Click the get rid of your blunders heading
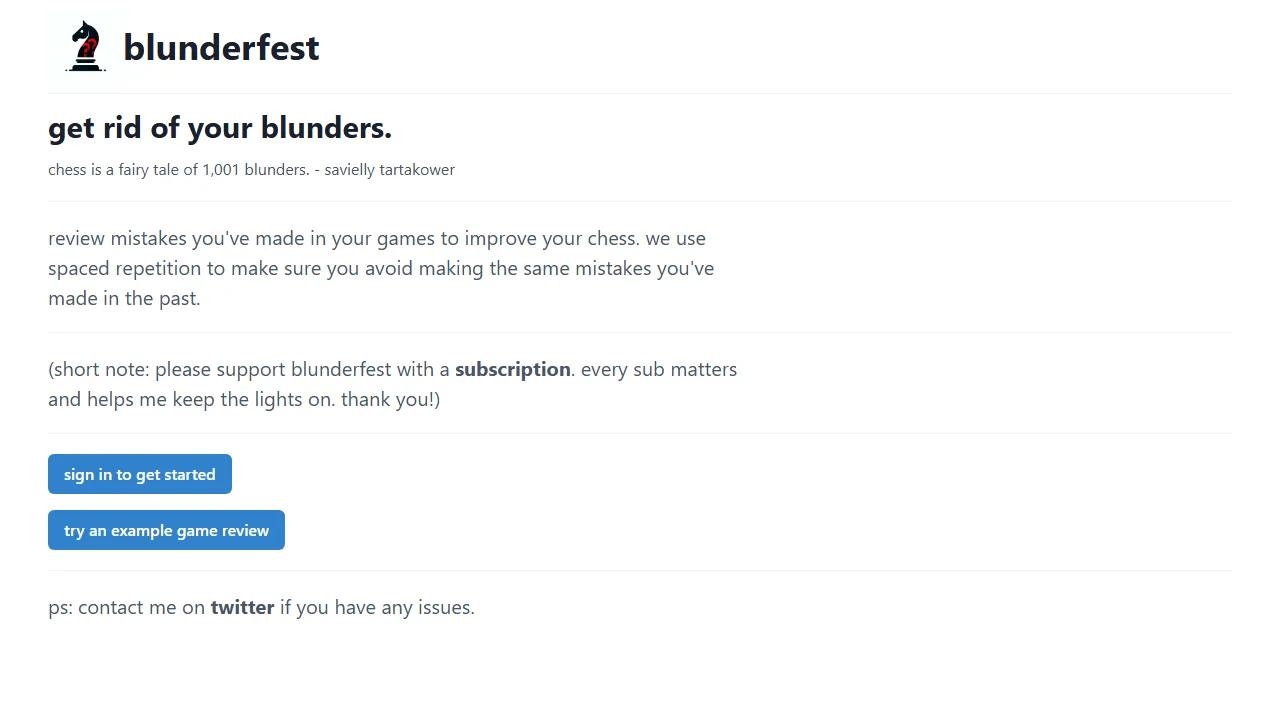The width and height of the screenshot is (1280, 720). point(220,127)
